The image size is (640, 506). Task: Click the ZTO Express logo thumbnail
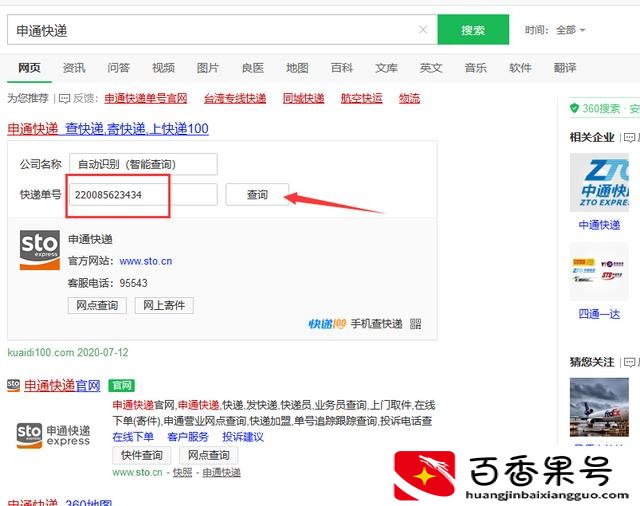(x=599, y=182)
